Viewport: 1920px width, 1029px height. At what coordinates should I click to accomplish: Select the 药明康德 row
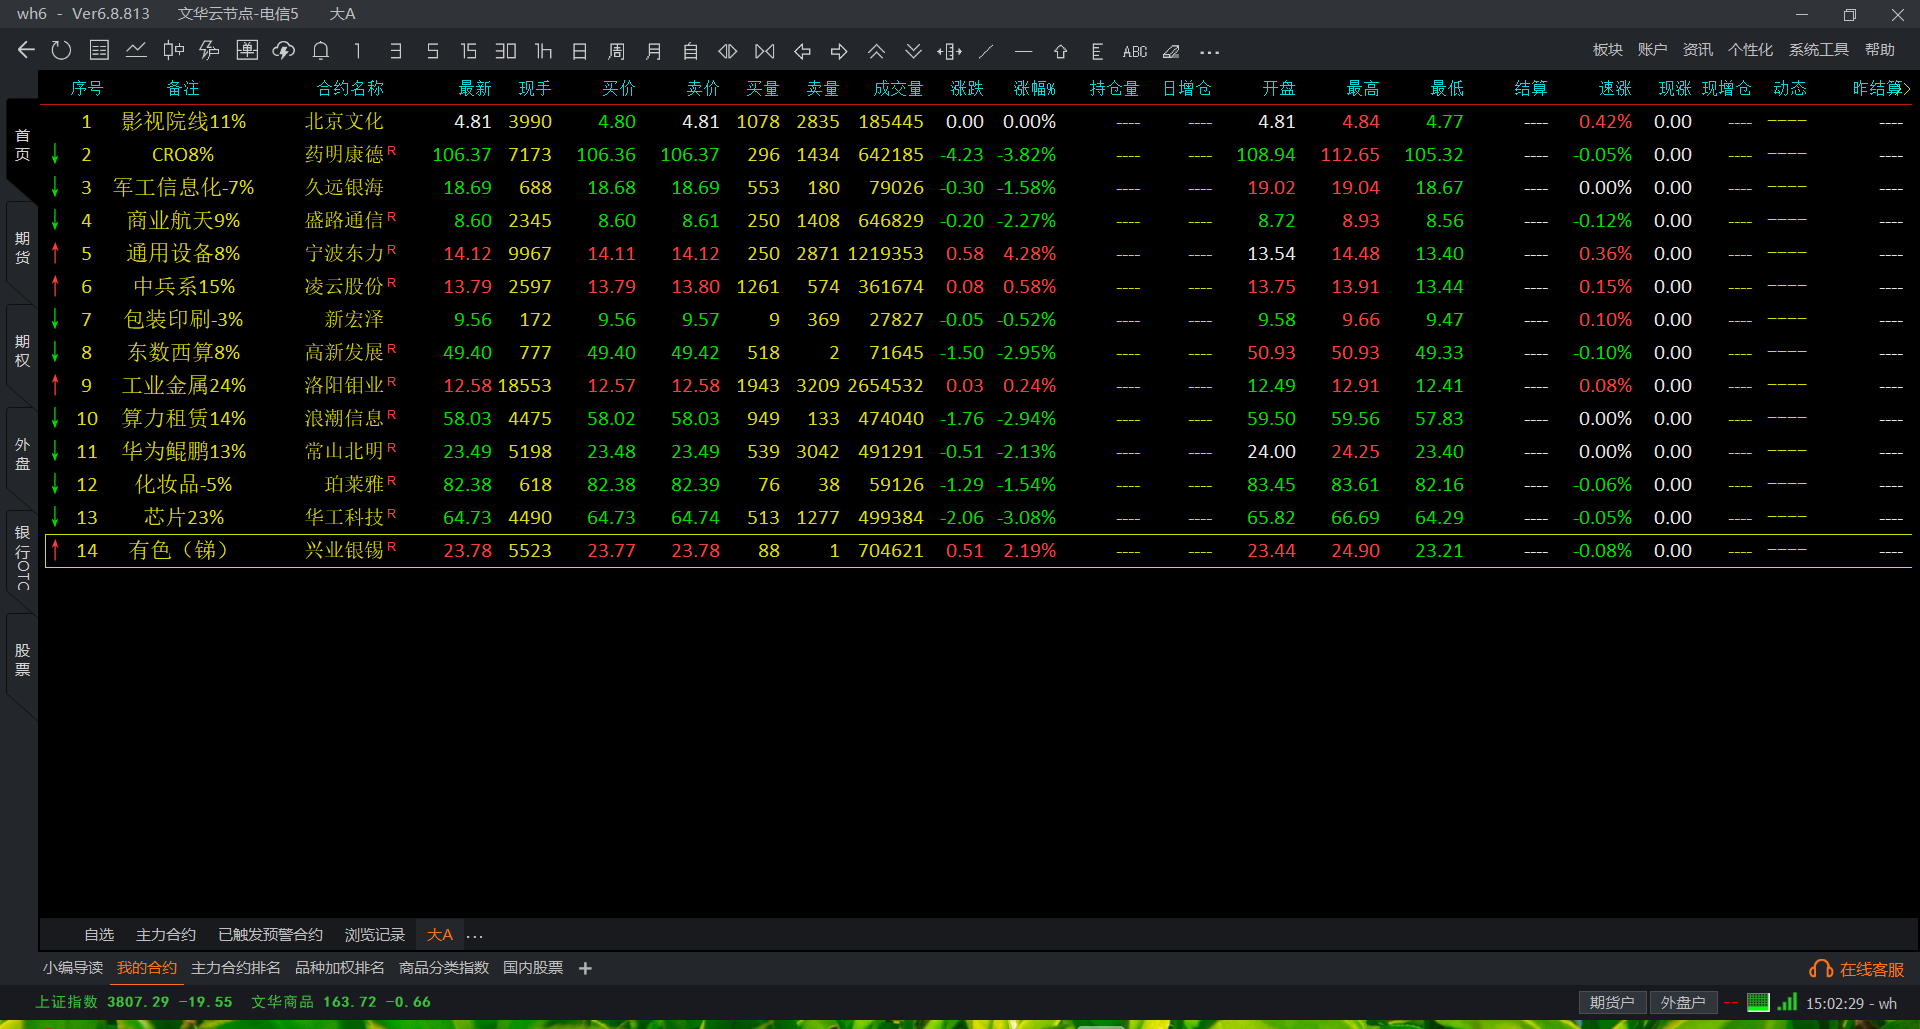pyautogui.click(x=978, y=154)
